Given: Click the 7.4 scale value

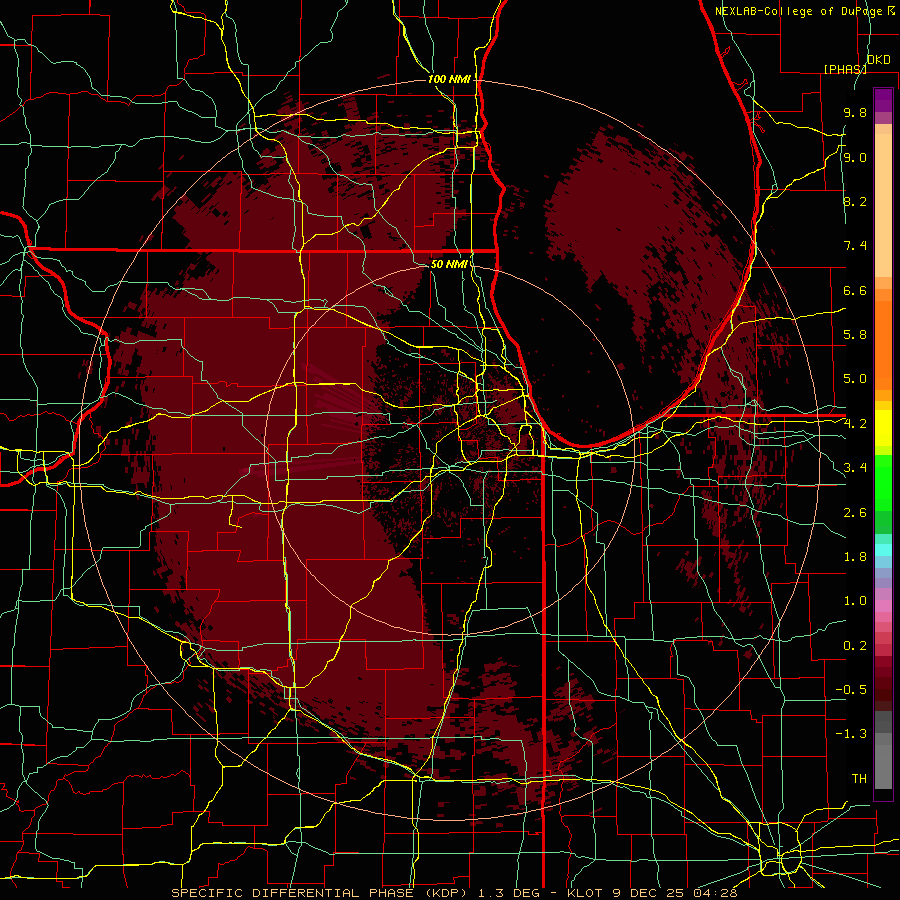Looking at the screenshot, I should 855,246.
